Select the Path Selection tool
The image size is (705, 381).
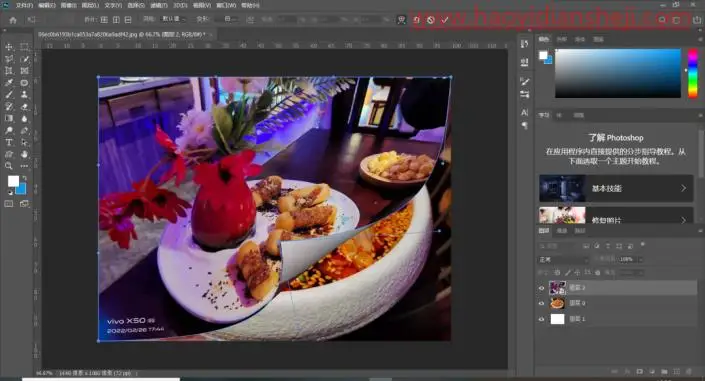click(x=24, y=142)
